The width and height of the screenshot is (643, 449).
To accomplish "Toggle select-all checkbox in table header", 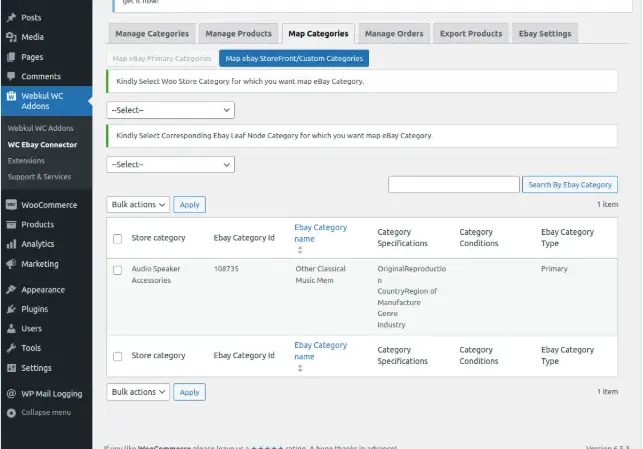I will 118,238.
